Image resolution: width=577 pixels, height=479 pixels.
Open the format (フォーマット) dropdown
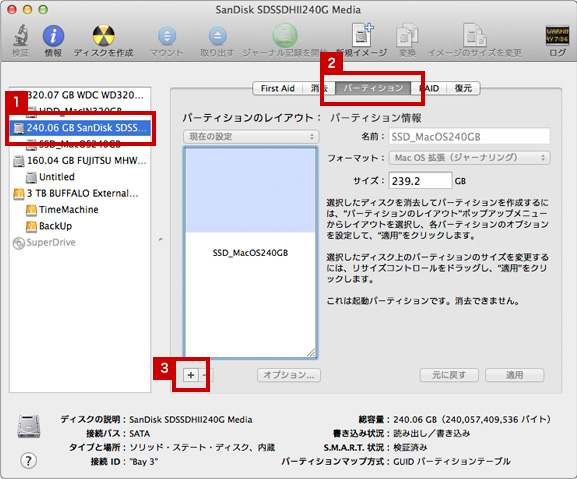coord(470,158)
